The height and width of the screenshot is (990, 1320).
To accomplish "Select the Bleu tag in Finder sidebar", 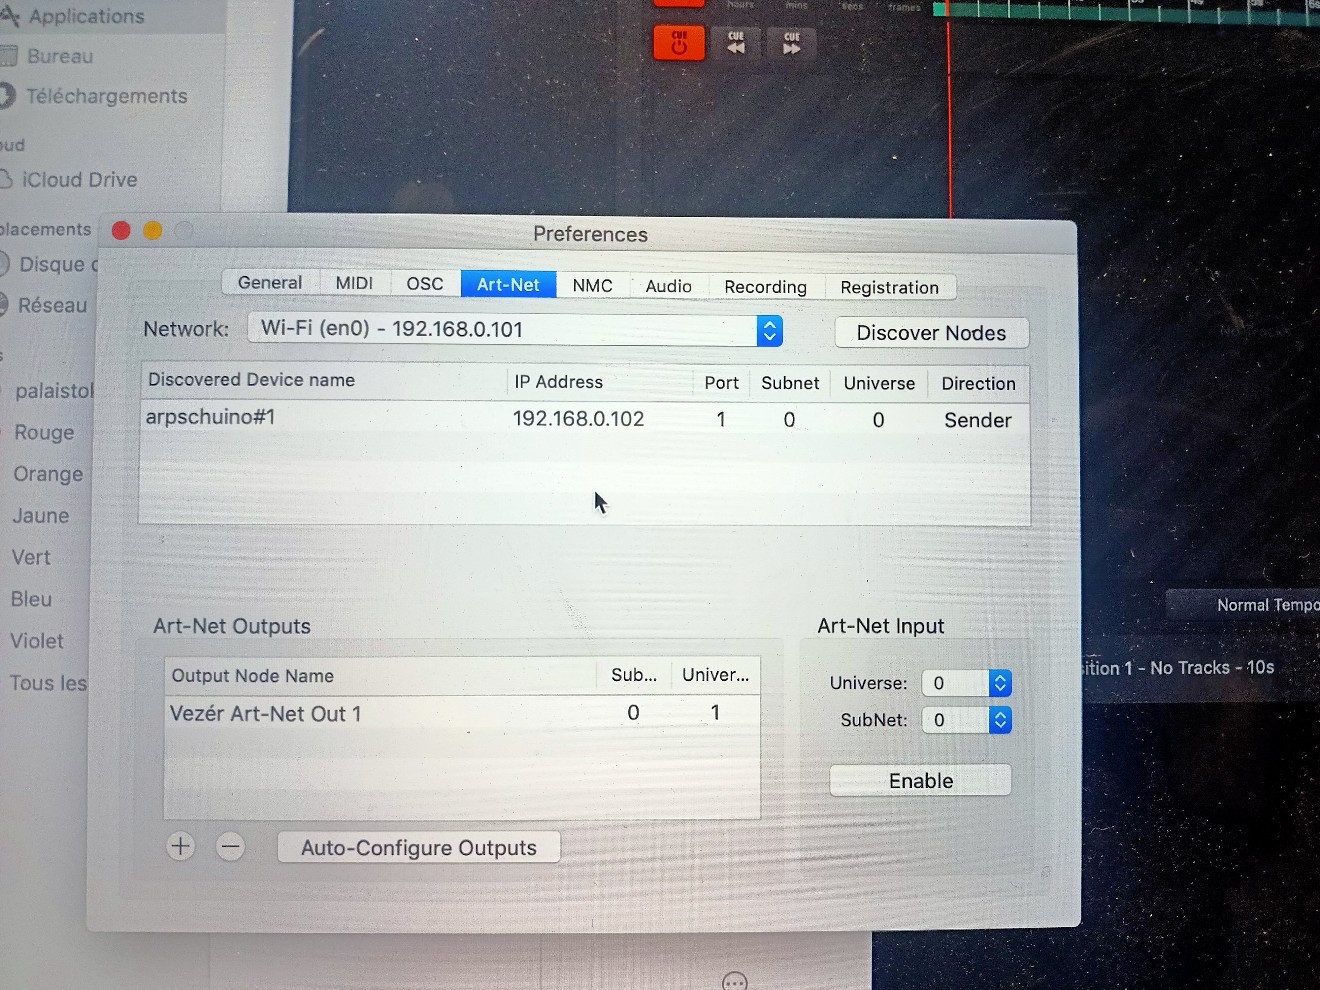I will [x=31, y=599].
